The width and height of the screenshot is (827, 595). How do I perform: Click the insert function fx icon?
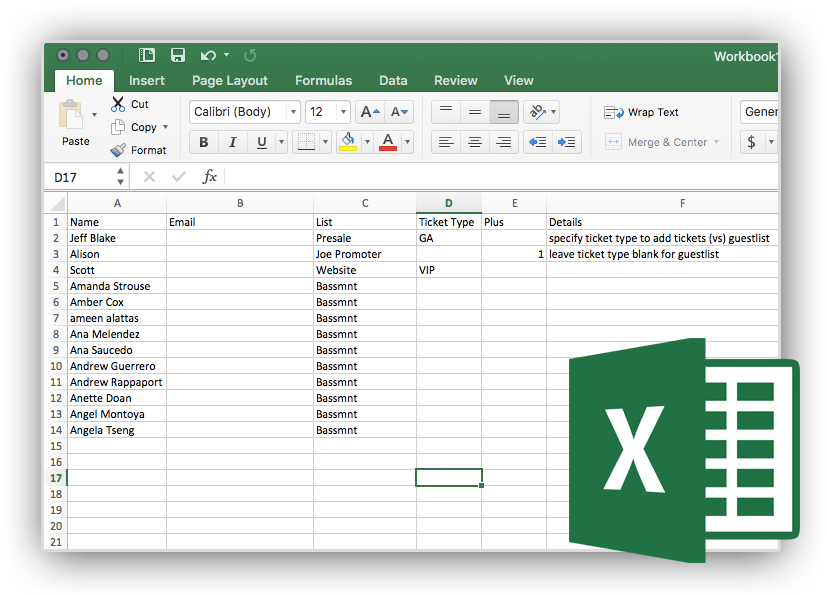210,177
